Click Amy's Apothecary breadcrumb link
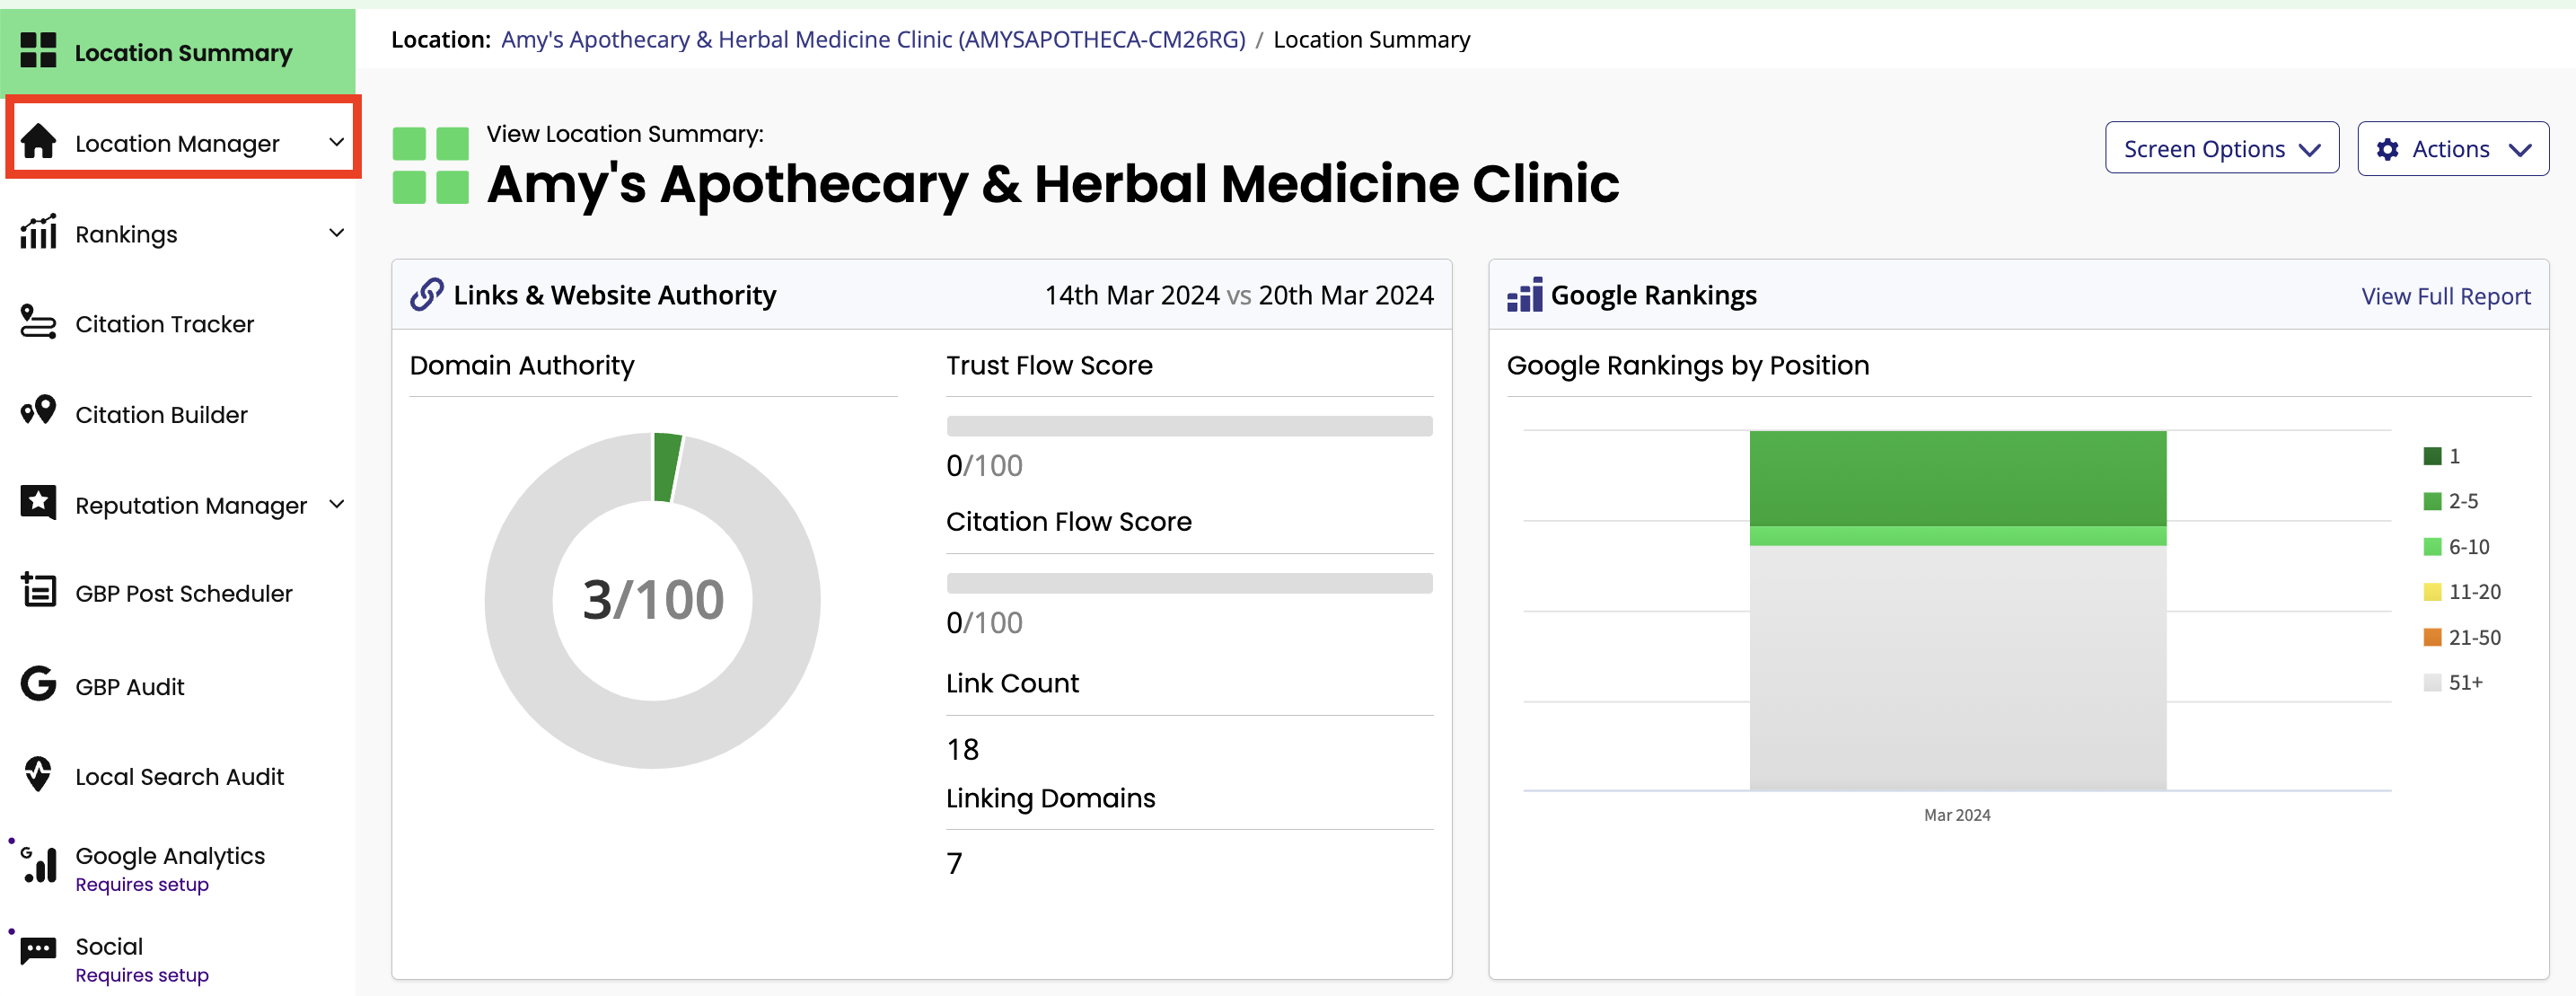The width and height of the screenshot is (2576, 996). [x=872, y=39]
